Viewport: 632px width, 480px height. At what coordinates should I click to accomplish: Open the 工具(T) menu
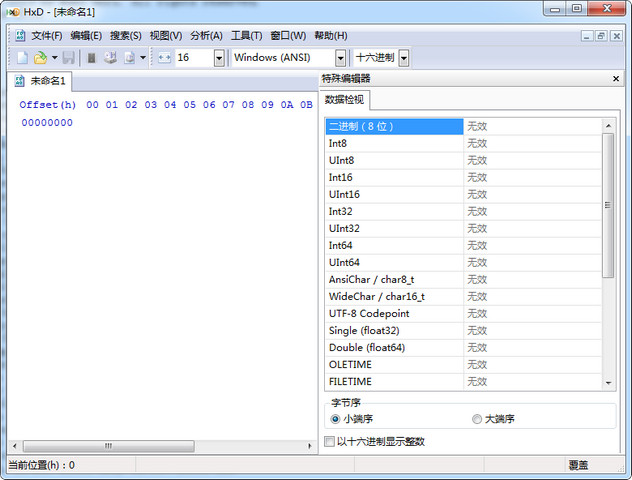pos(246,35)
